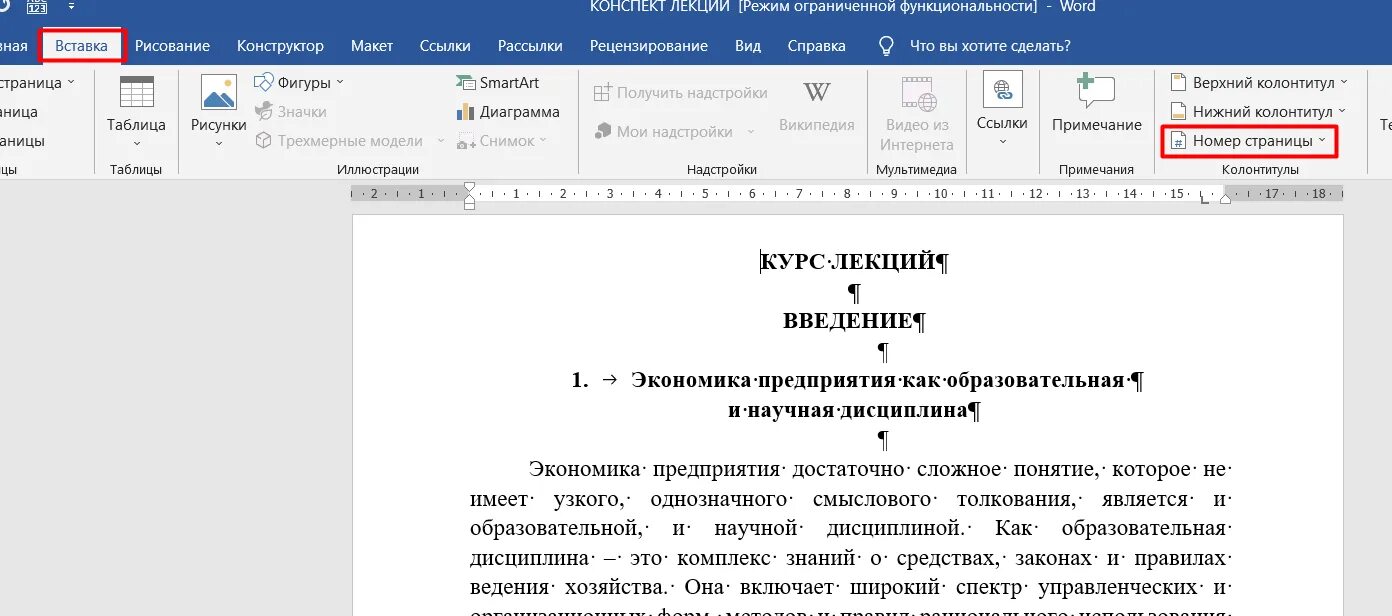This screenshot has width=1392, height=616.
Task: Click the Значки icons button
Action: click(x=291, y=112)
